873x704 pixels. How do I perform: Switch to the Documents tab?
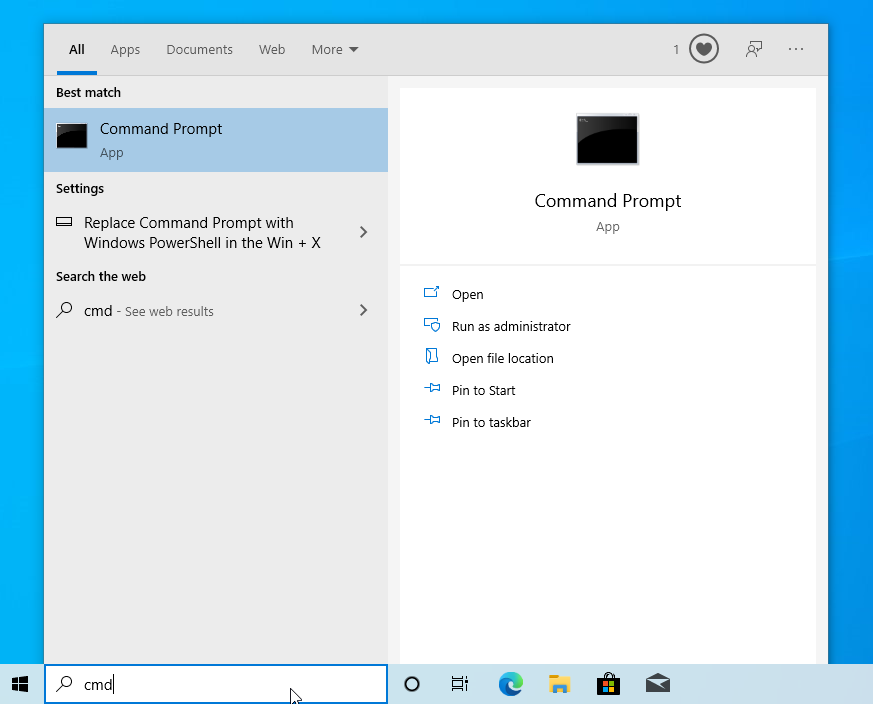pyautogui.click(x=199, y=50)
